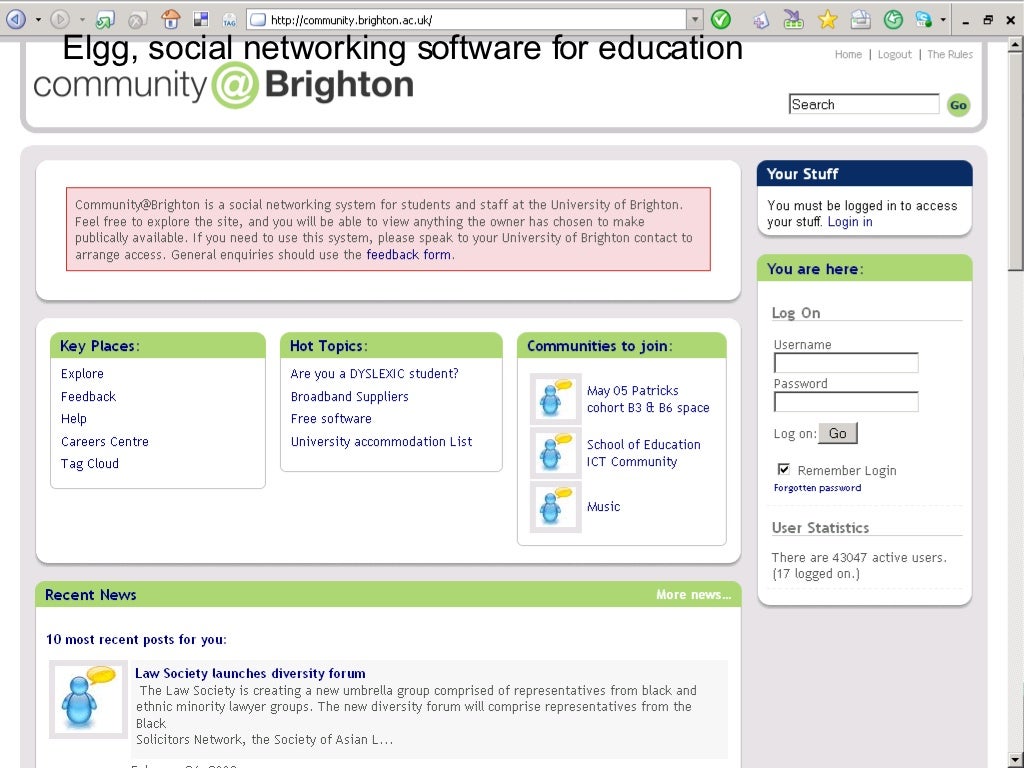Click the purple plus add-page toolbar icon
Viewport: 1024px width, 768px height.
(x=761, y=20)
